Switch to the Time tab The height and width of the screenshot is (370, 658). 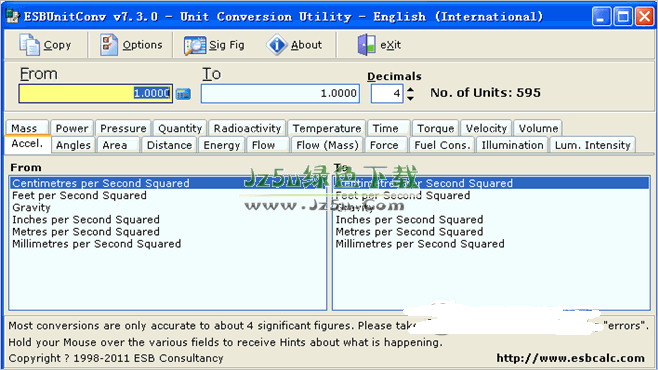[x=389, y=128]
